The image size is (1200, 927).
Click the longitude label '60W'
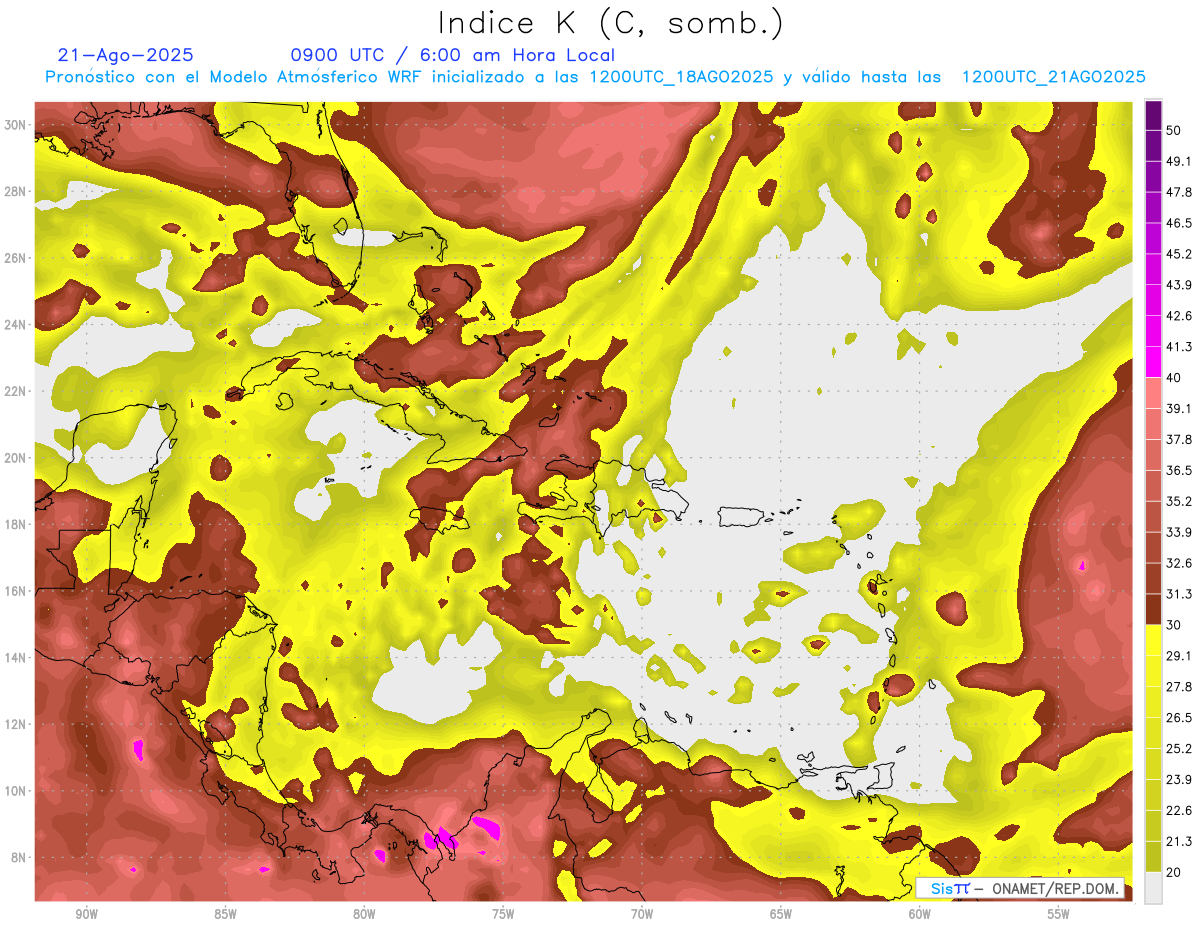click(x=920, y=914)
